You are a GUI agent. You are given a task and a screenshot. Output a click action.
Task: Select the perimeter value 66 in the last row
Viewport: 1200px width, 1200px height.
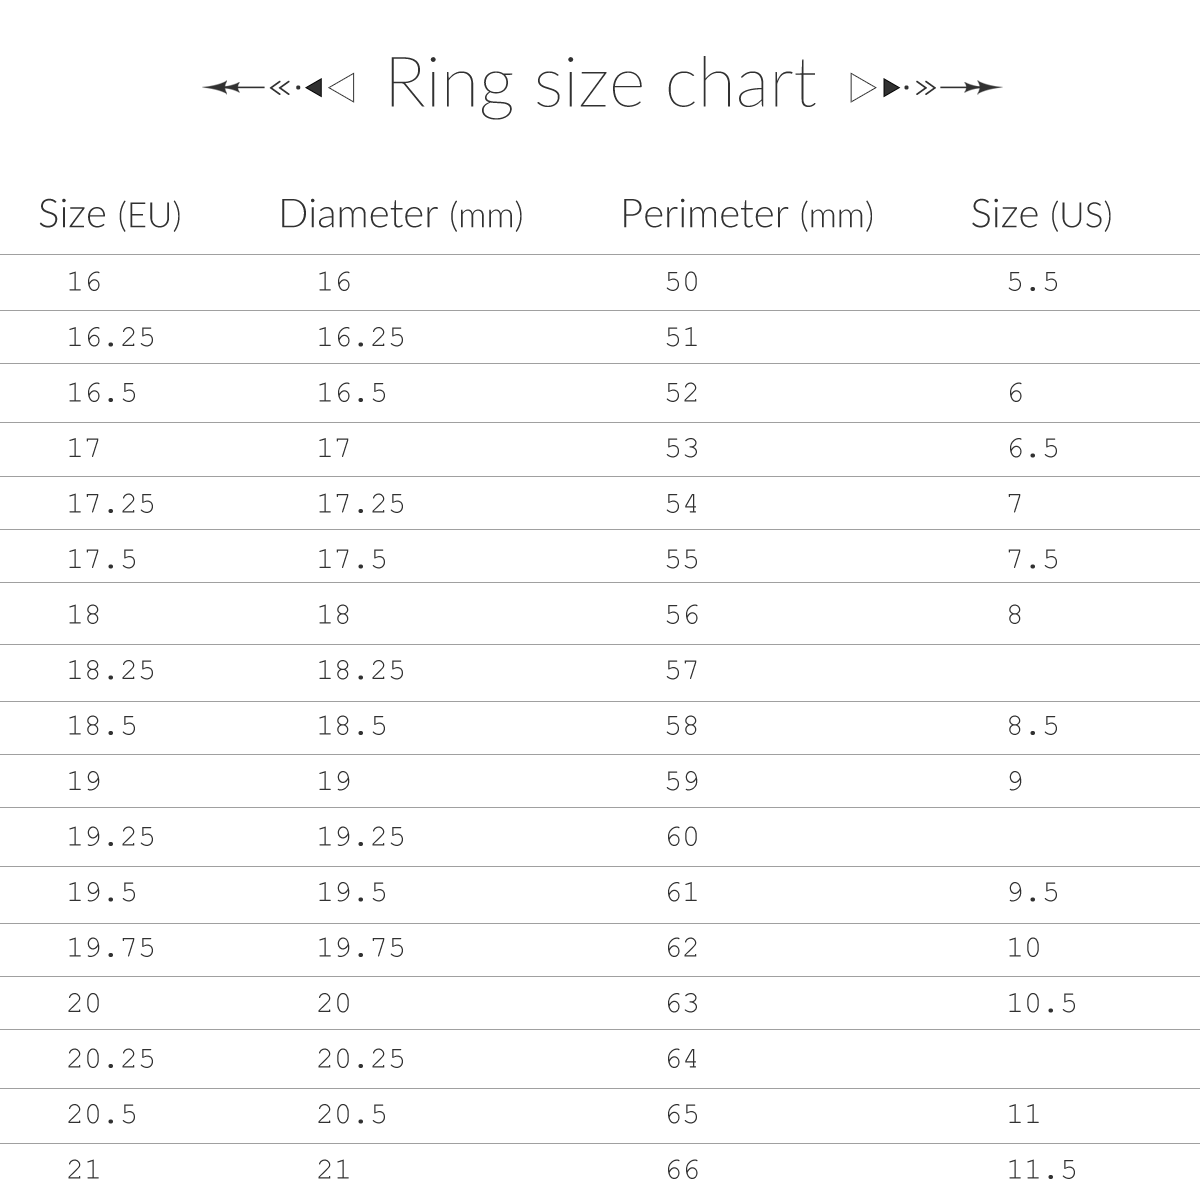click(682, 1169)
